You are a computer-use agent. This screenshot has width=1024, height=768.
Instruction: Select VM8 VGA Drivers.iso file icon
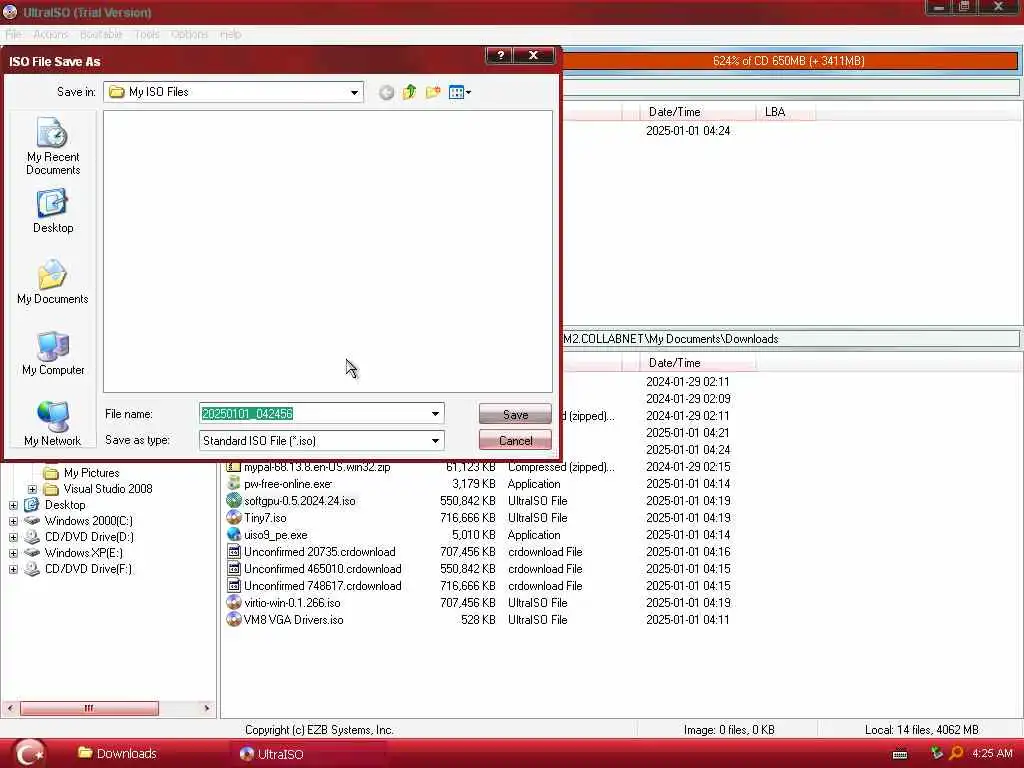pos(234,619)
